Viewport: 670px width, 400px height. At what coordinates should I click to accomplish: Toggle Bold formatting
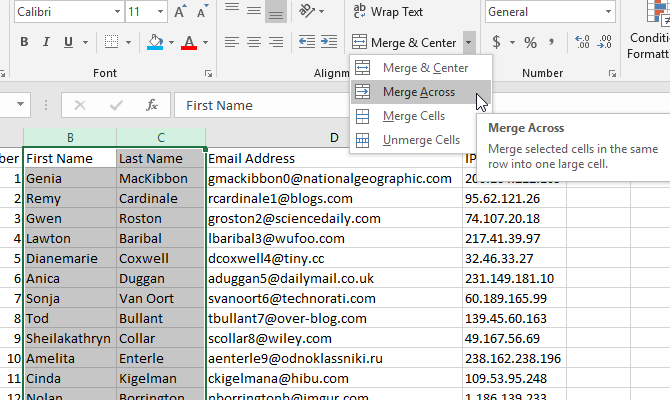pos(24,42)
